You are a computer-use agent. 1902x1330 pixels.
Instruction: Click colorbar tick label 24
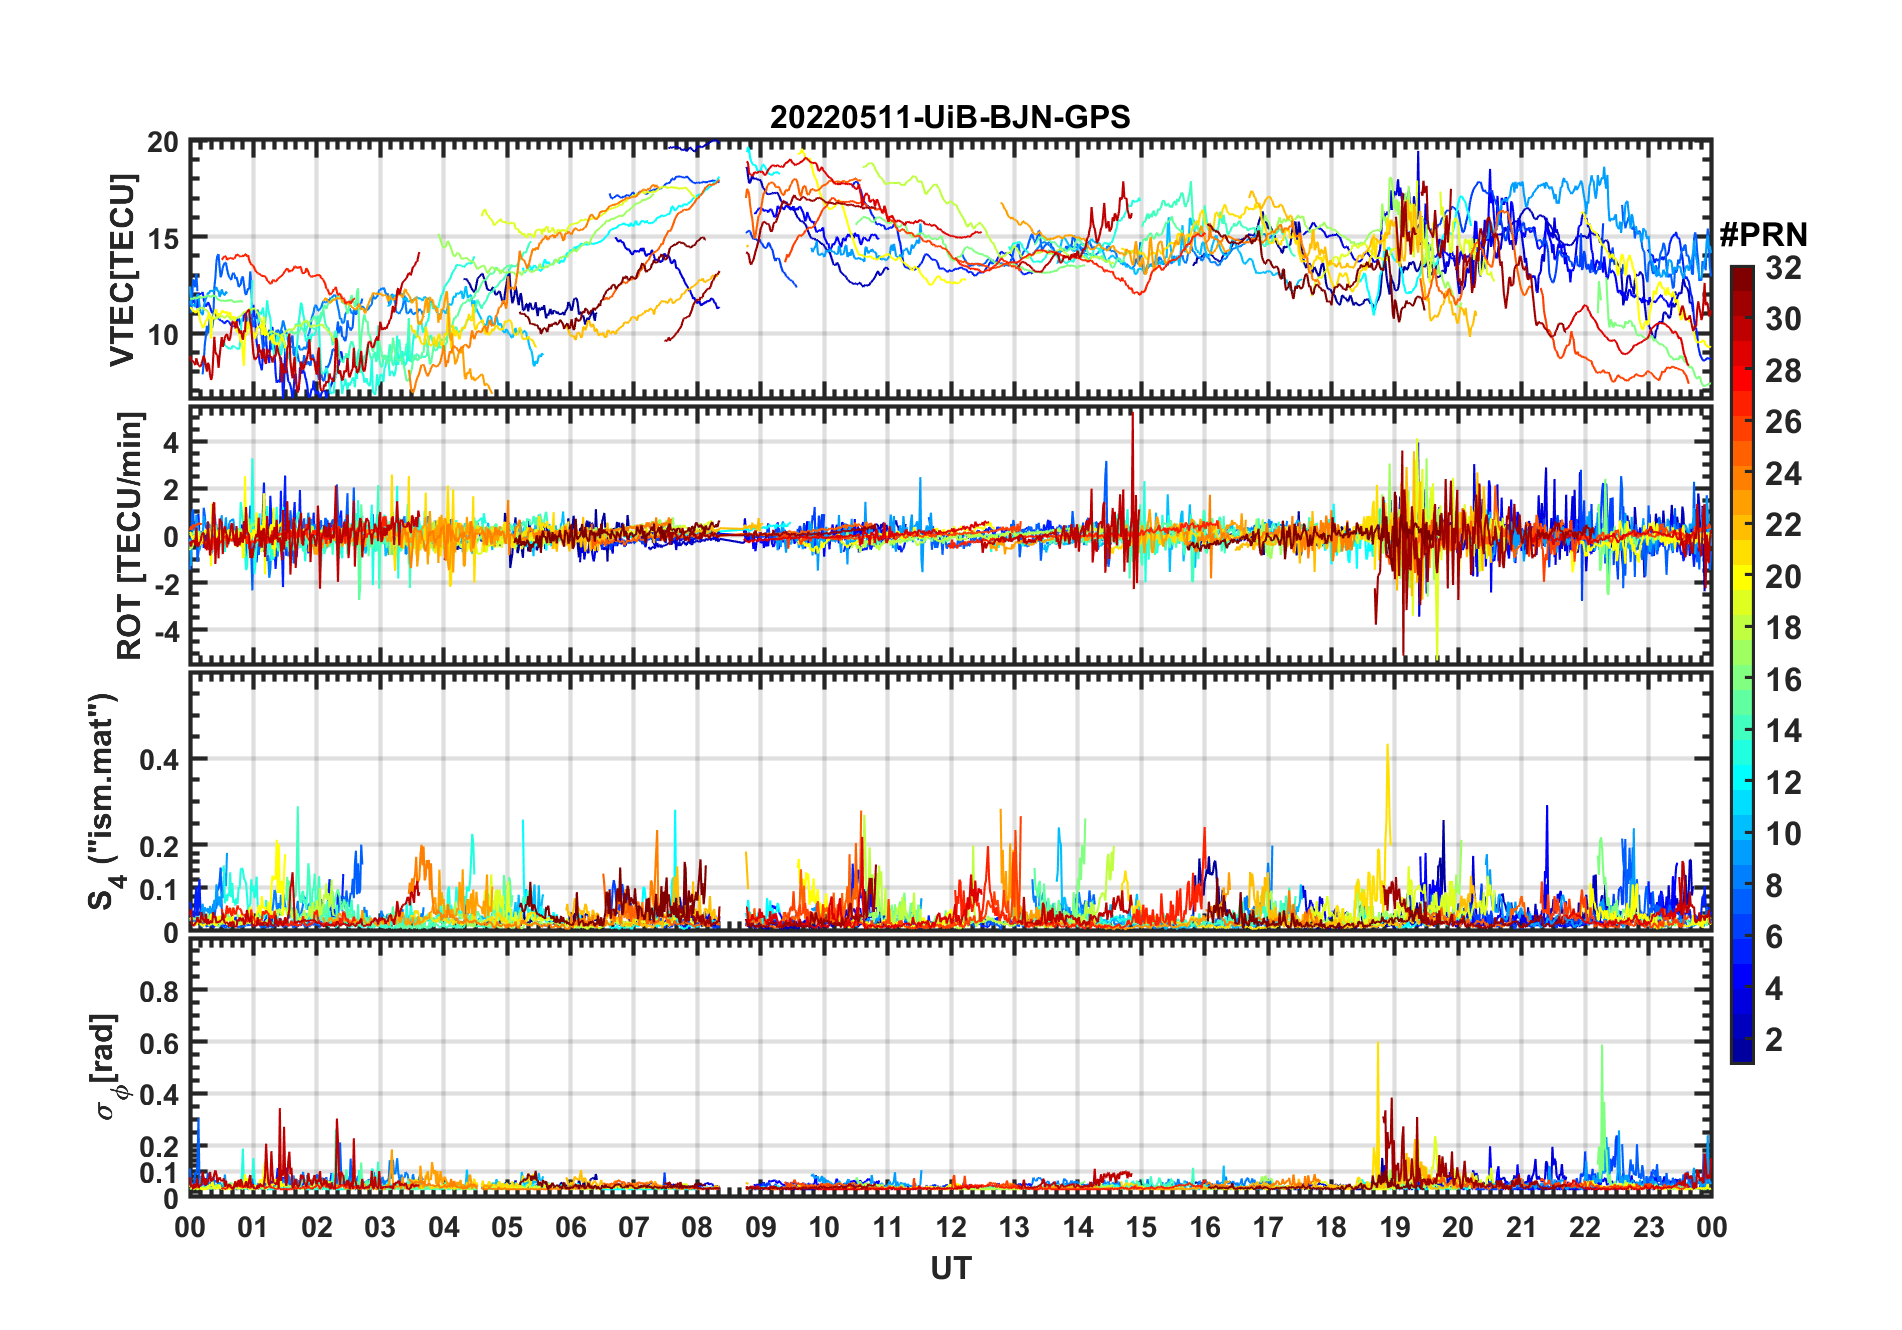pyautogui.click(x=1784, y=474)
